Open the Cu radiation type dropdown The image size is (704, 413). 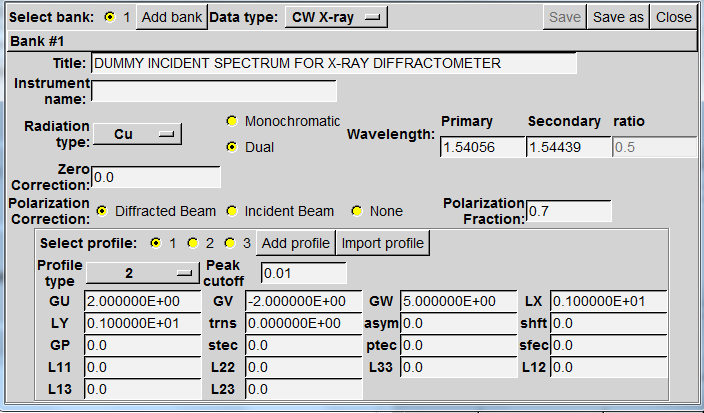click(137, 134)
